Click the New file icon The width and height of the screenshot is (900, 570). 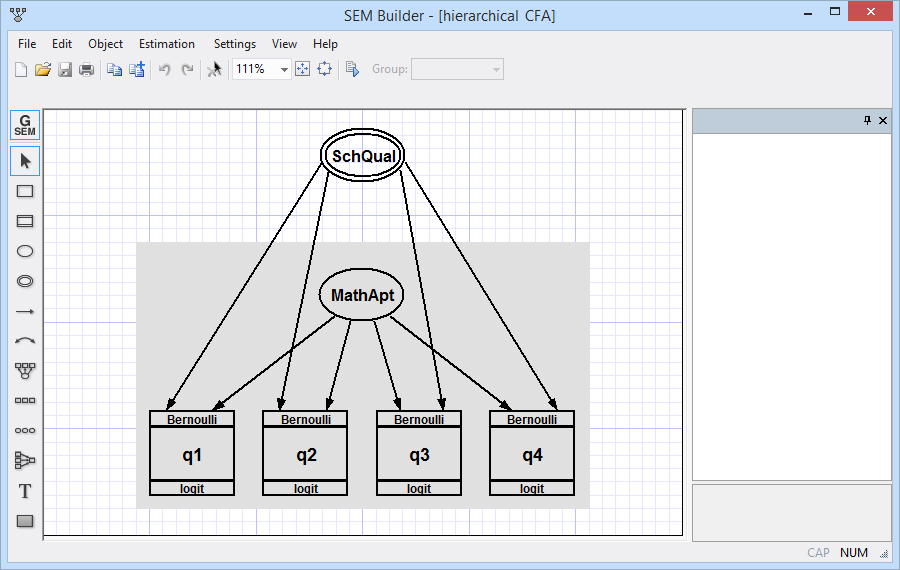(21, 69)
